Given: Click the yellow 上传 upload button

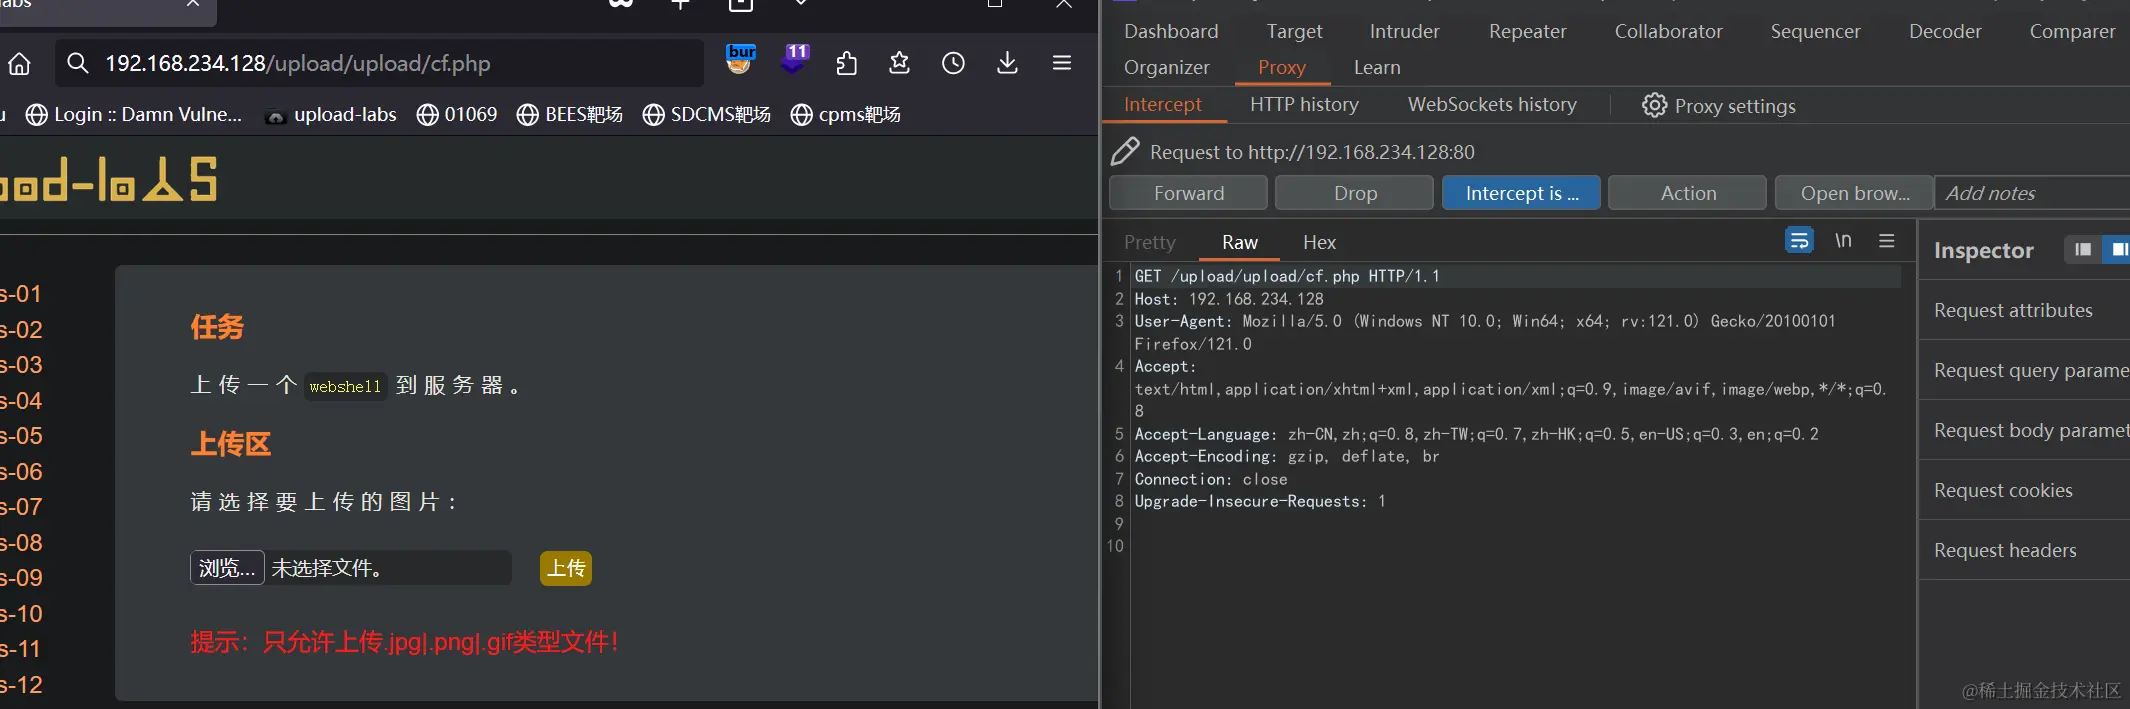Looking at the screenshot, I should [x=566, y=568].
